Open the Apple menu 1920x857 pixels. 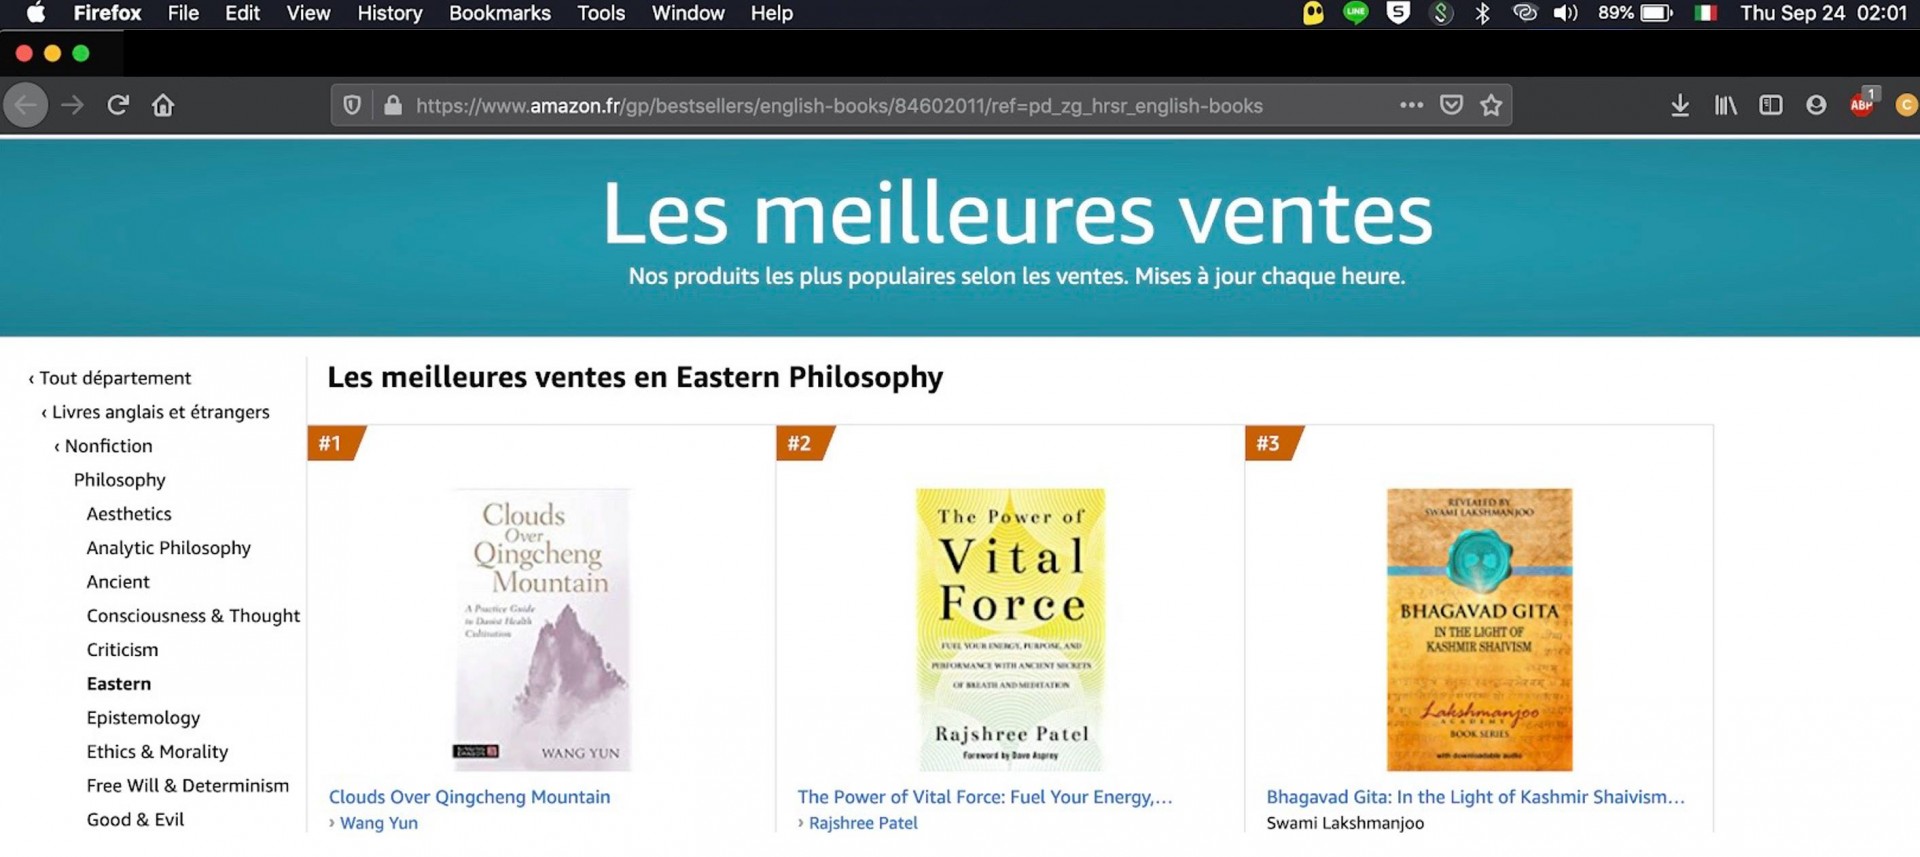pos(36,13)
